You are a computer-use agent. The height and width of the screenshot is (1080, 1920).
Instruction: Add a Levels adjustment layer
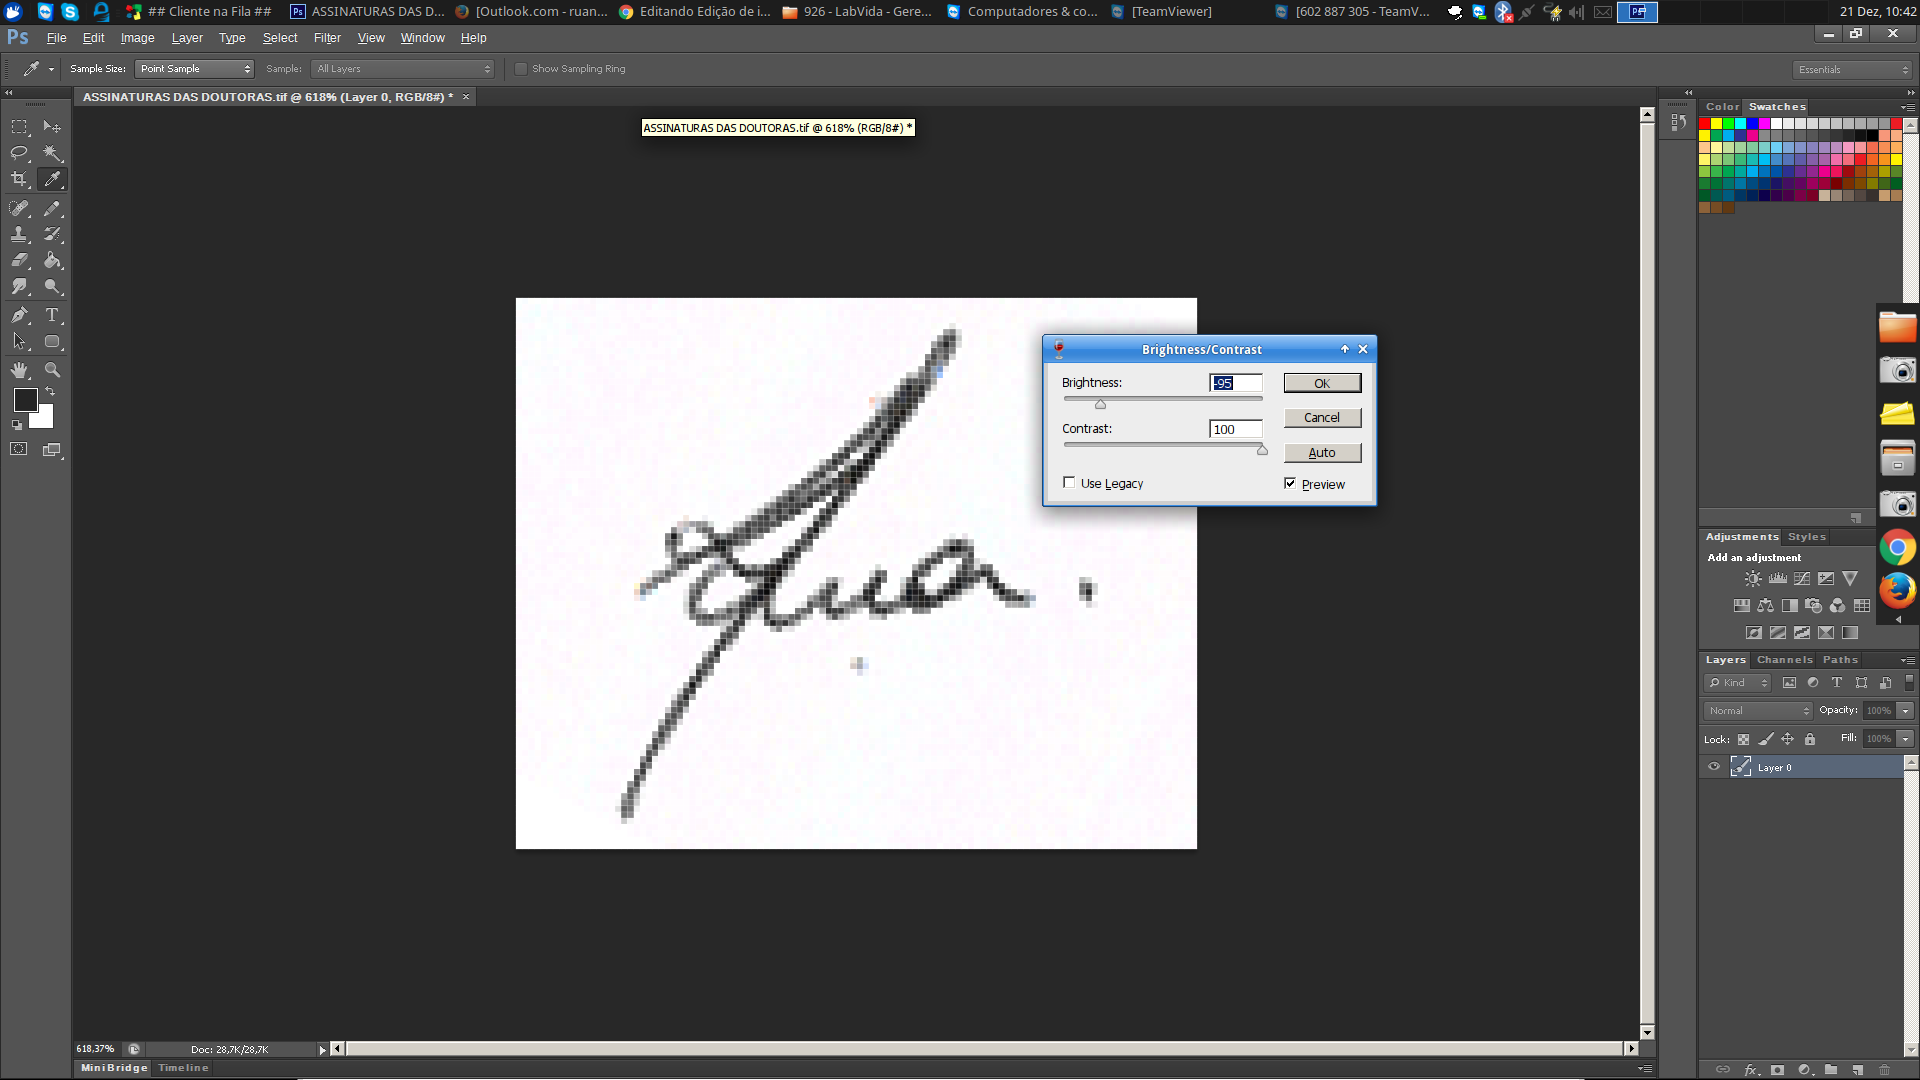click(1777, 579)
